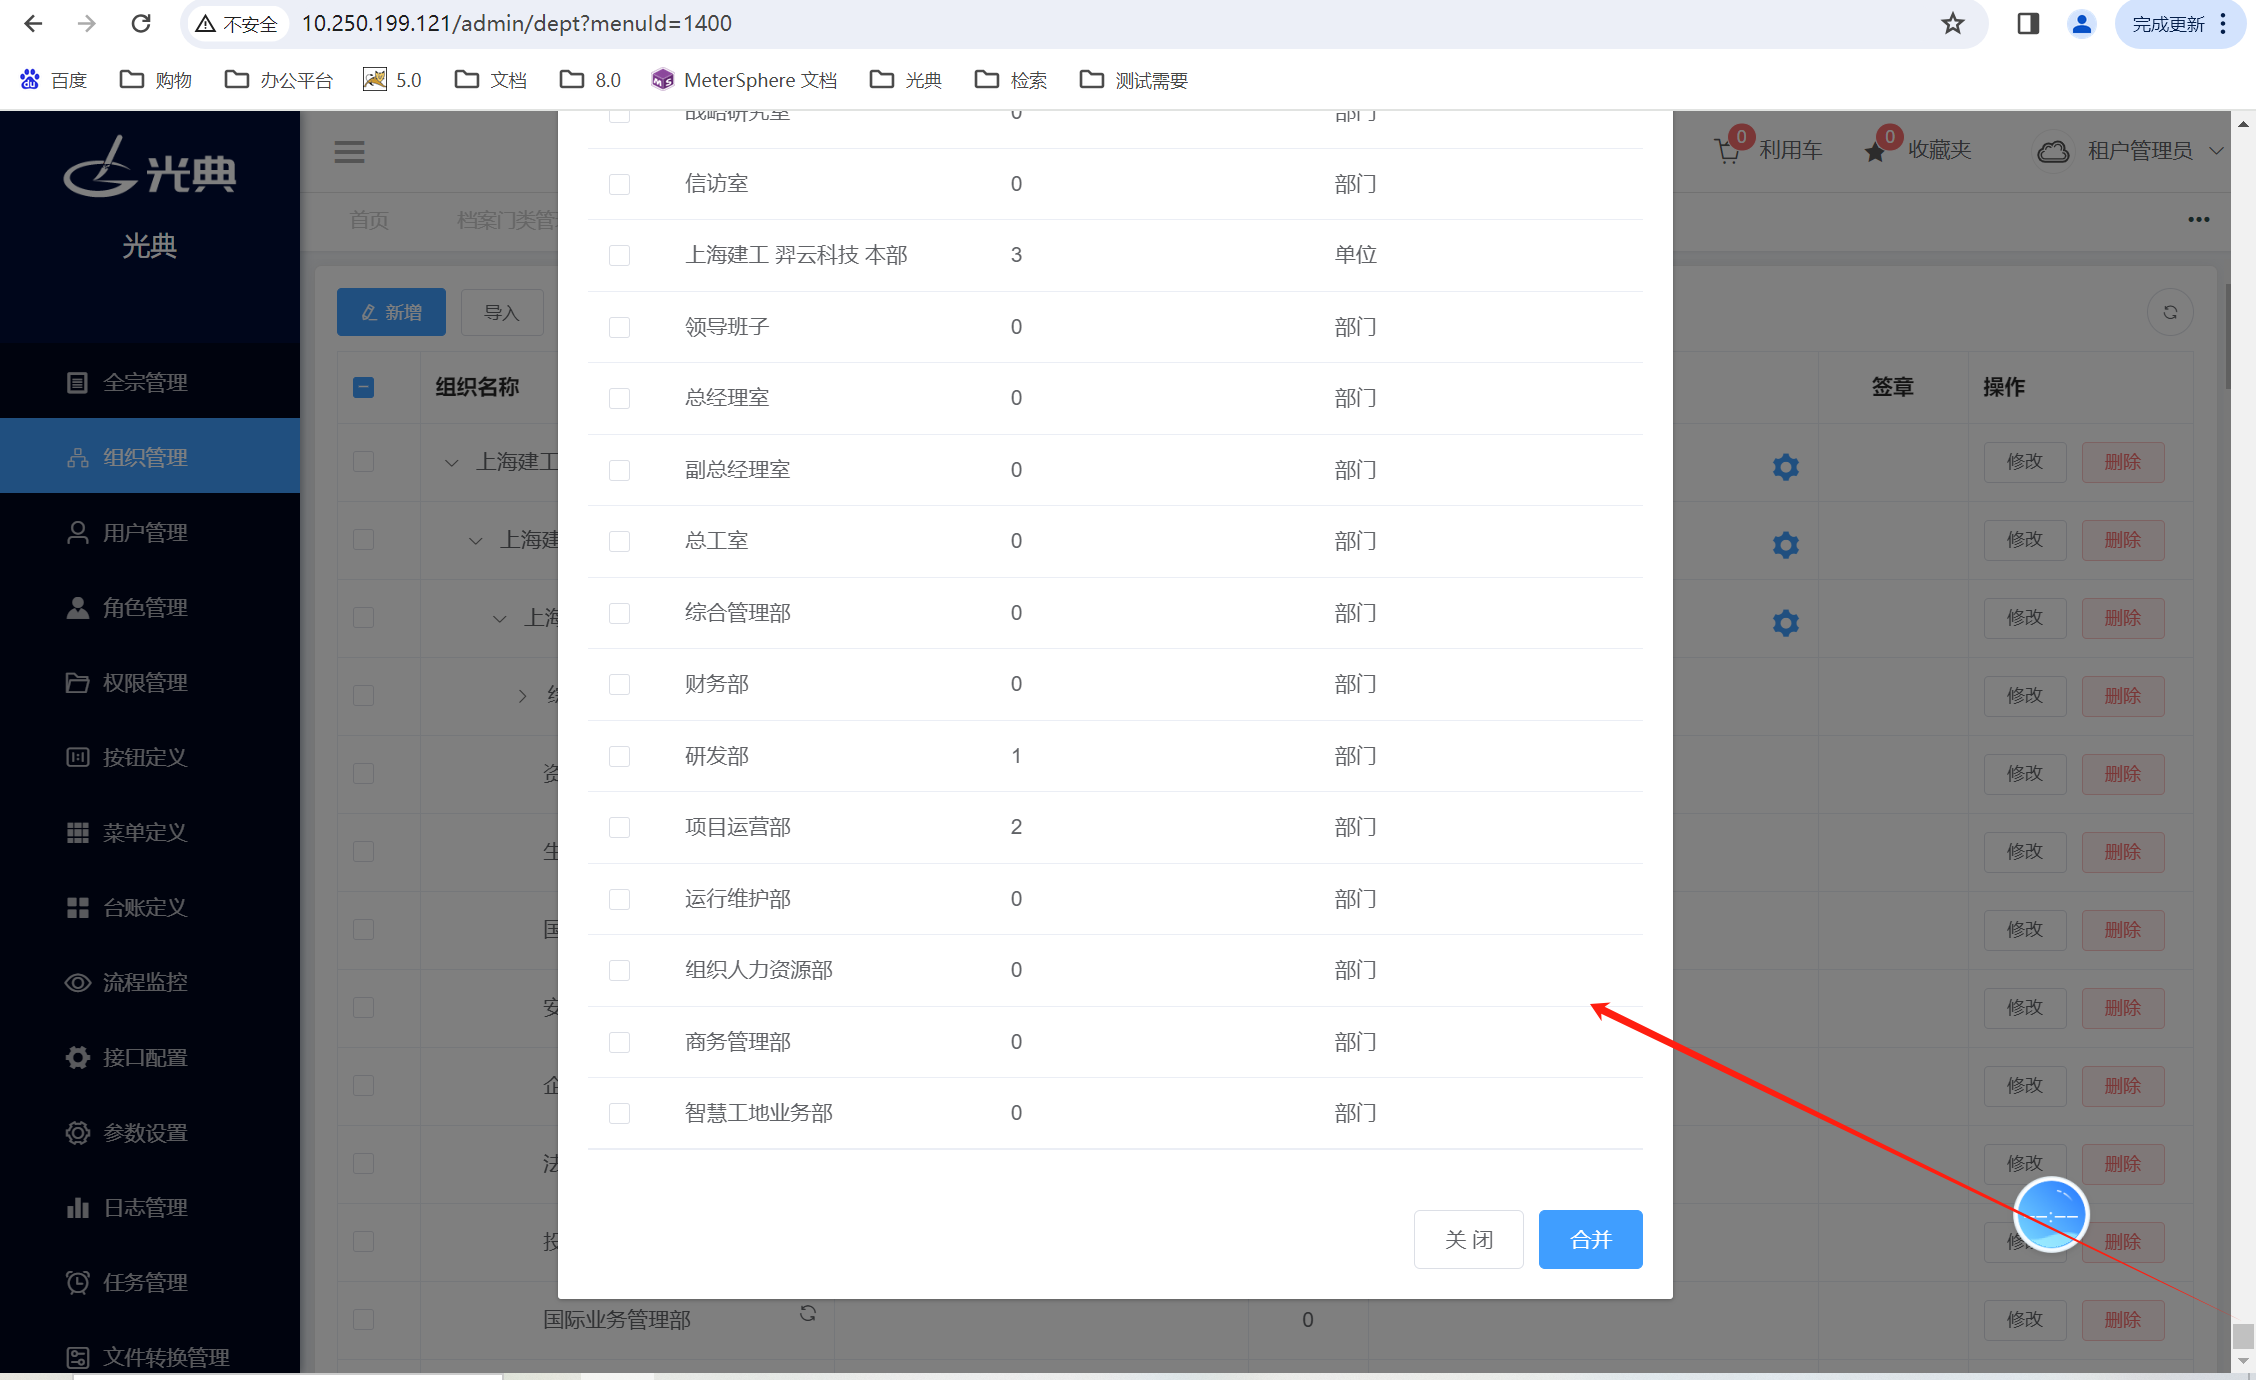Open 接口配置 sidebar item
Screen dimensions: 2256x1380
pyautogui.click(x=150, y=1057)
